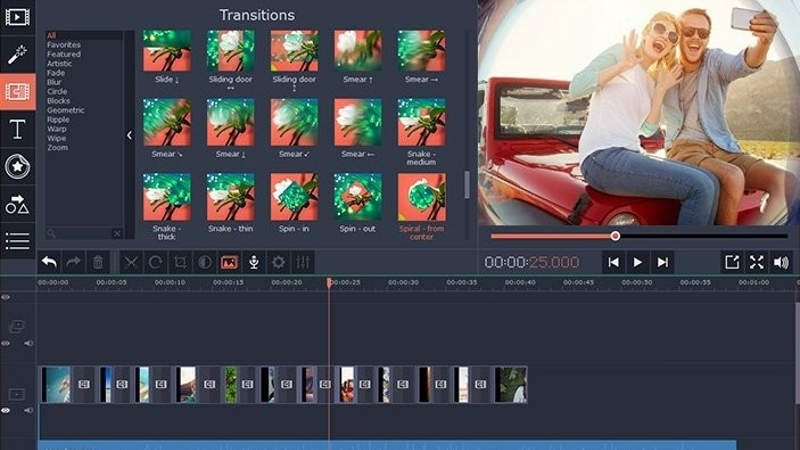
Task: Click the preview seek slider handle
Action: 615,236
